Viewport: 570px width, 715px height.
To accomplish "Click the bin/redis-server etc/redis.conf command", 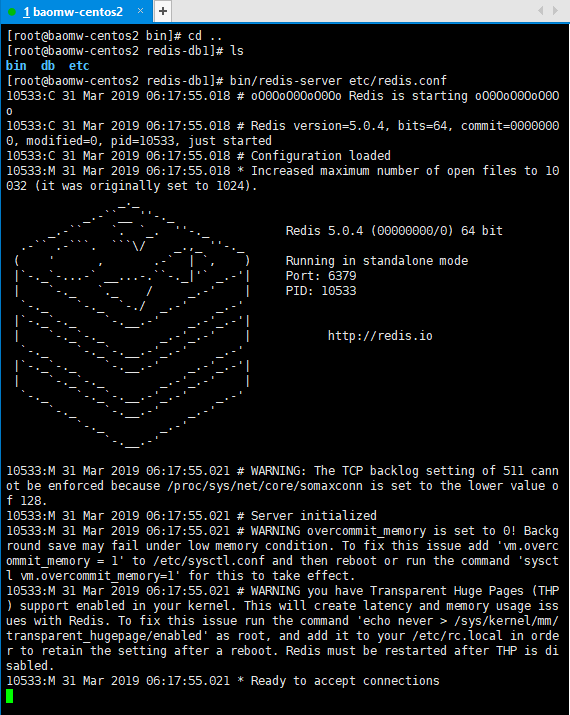I will point(338,81).
